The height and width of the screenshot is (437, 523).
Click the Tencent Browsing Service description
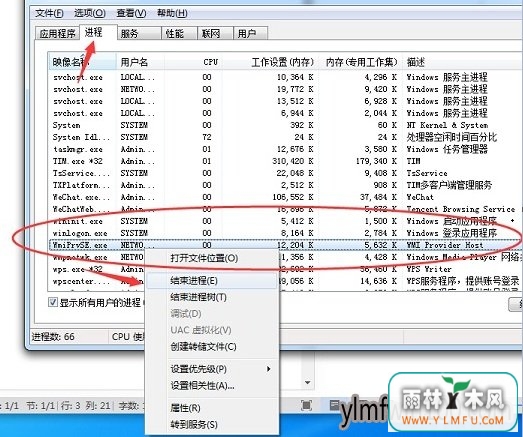[x=461, y=209]
